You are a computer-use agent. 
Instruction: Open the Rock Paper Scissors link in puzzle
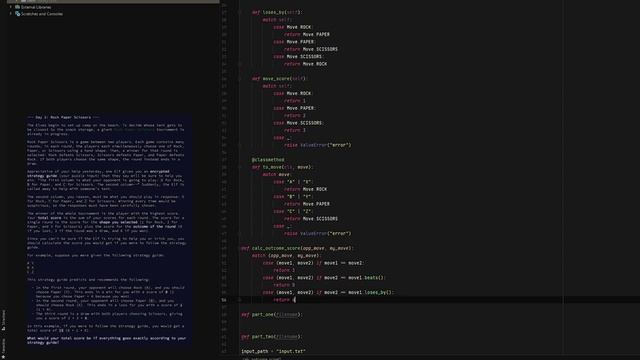[x=134, y=129]
